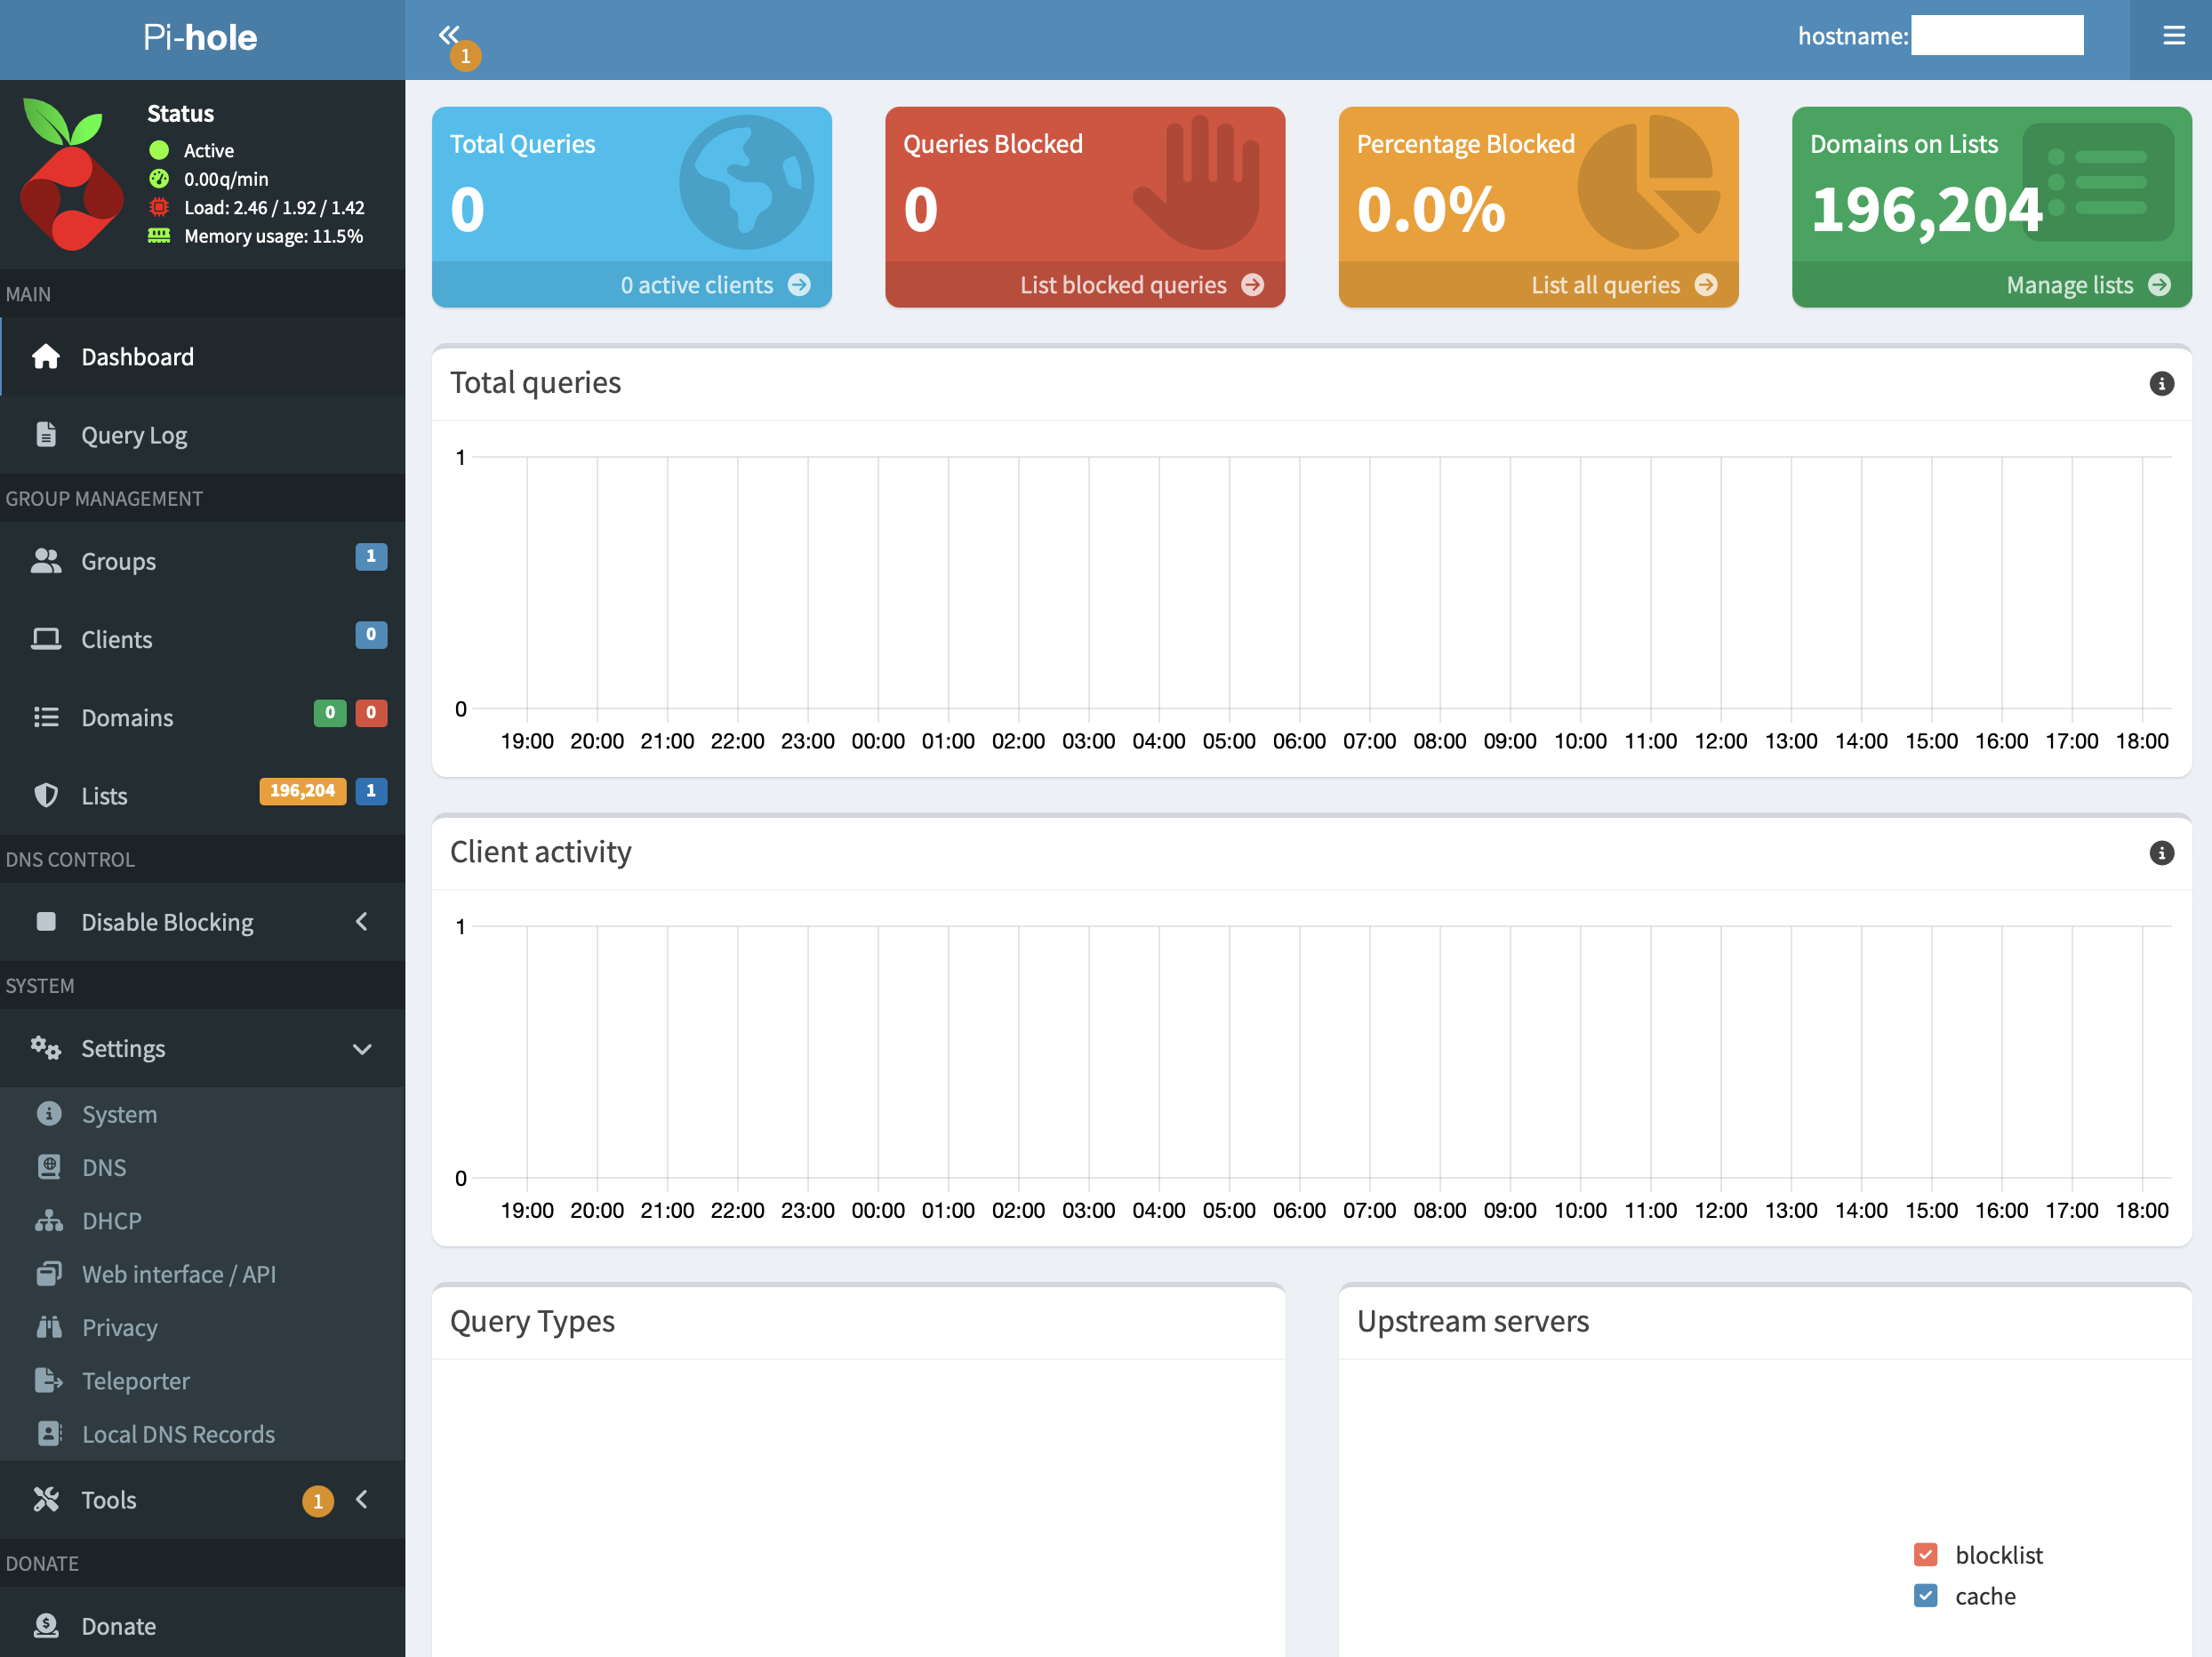Click arrow icon next to Manage lists

(x=2160, y=285)
